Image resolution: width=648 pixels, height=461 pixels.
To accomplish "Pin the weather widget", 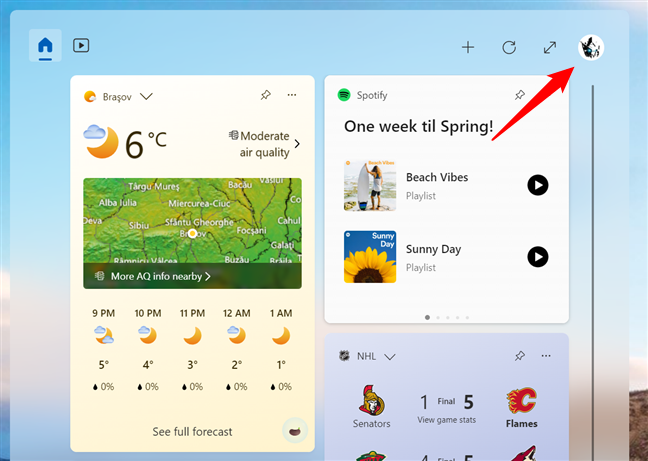I will [266, 95].
